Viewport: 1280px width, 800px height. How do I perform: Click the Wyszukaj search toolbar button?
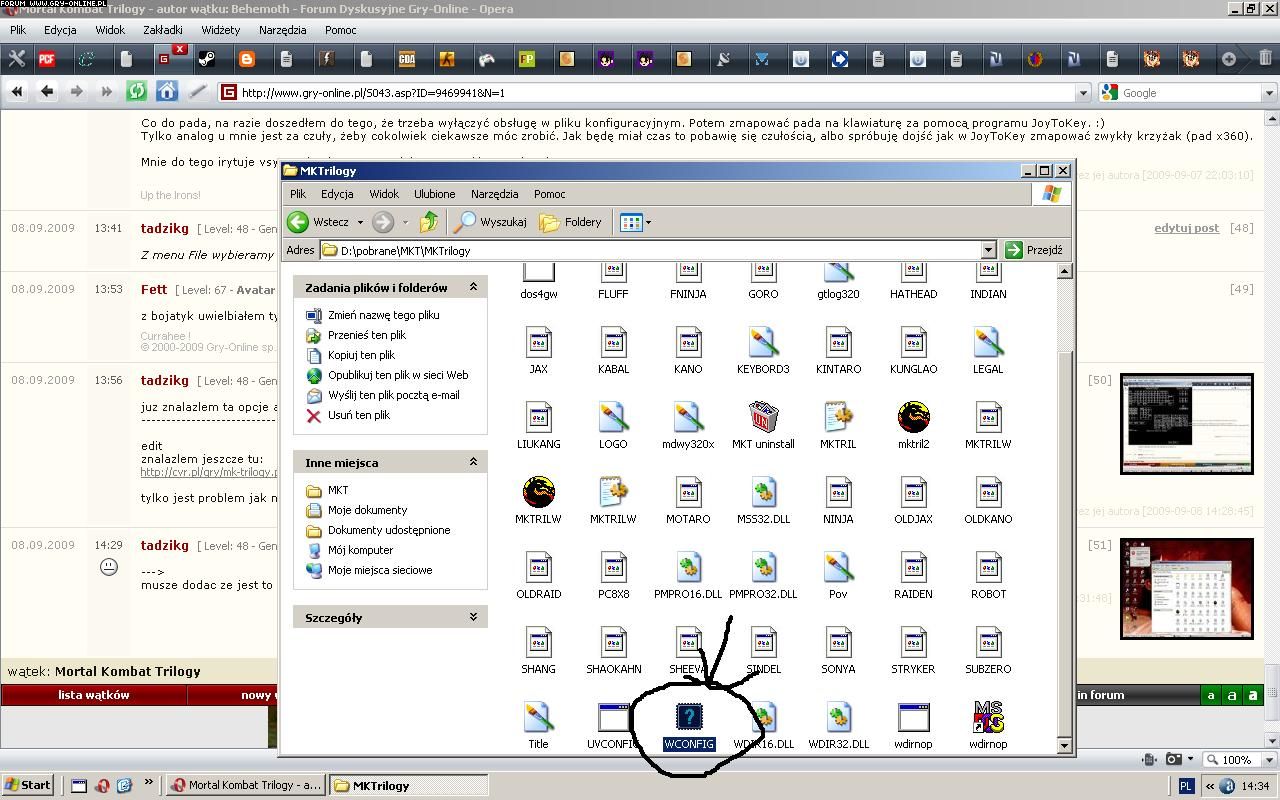tap(491, 222)
